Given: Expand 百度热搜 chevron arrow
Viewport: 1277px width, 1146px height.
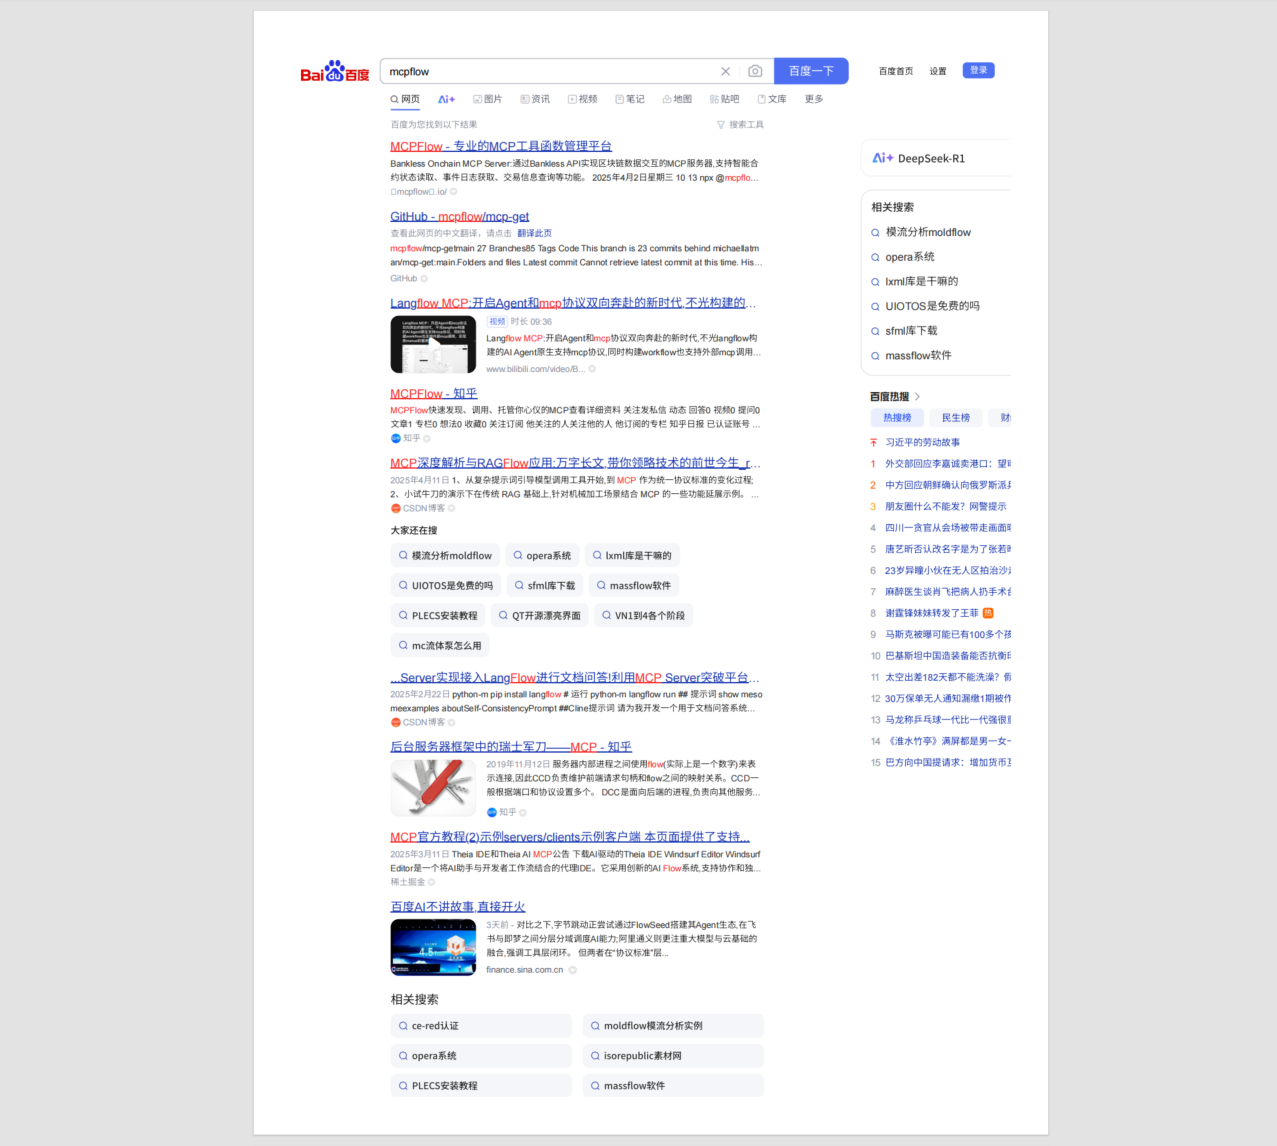Looking at the screenshot, I should (x=917, y=397).
